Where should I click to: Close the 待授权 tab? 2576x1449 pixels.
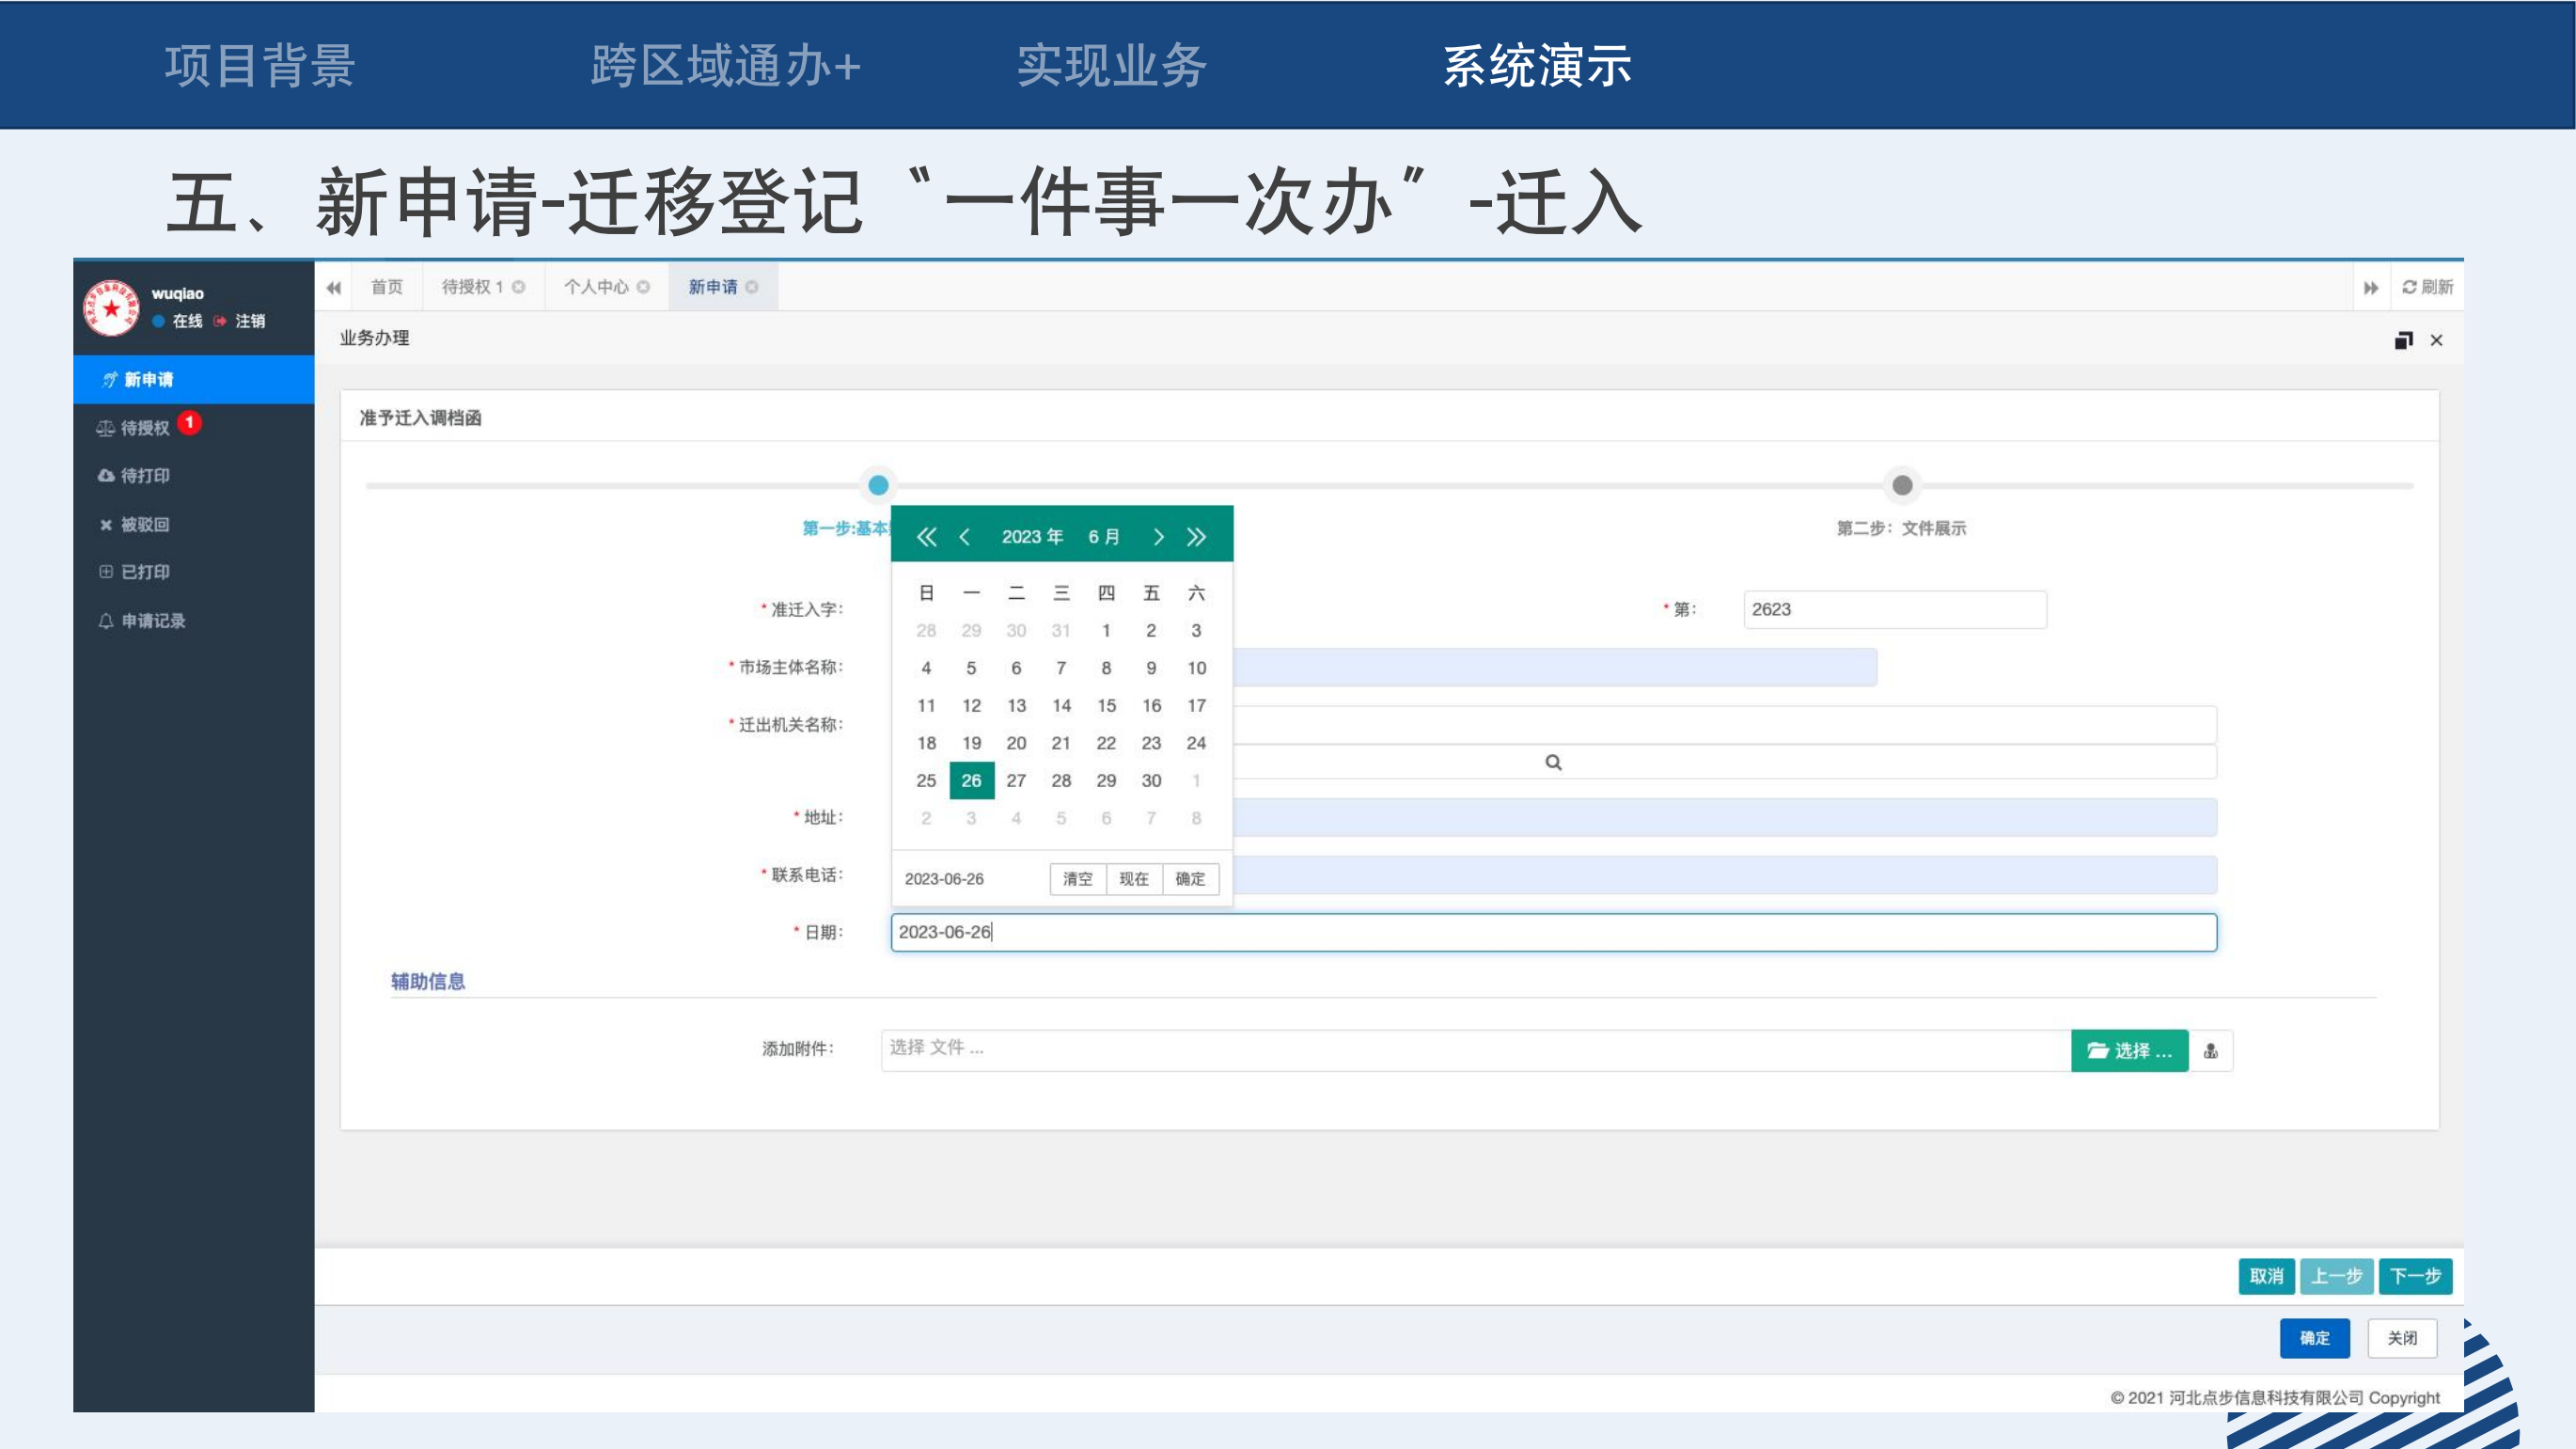click(x=519, y=287)
